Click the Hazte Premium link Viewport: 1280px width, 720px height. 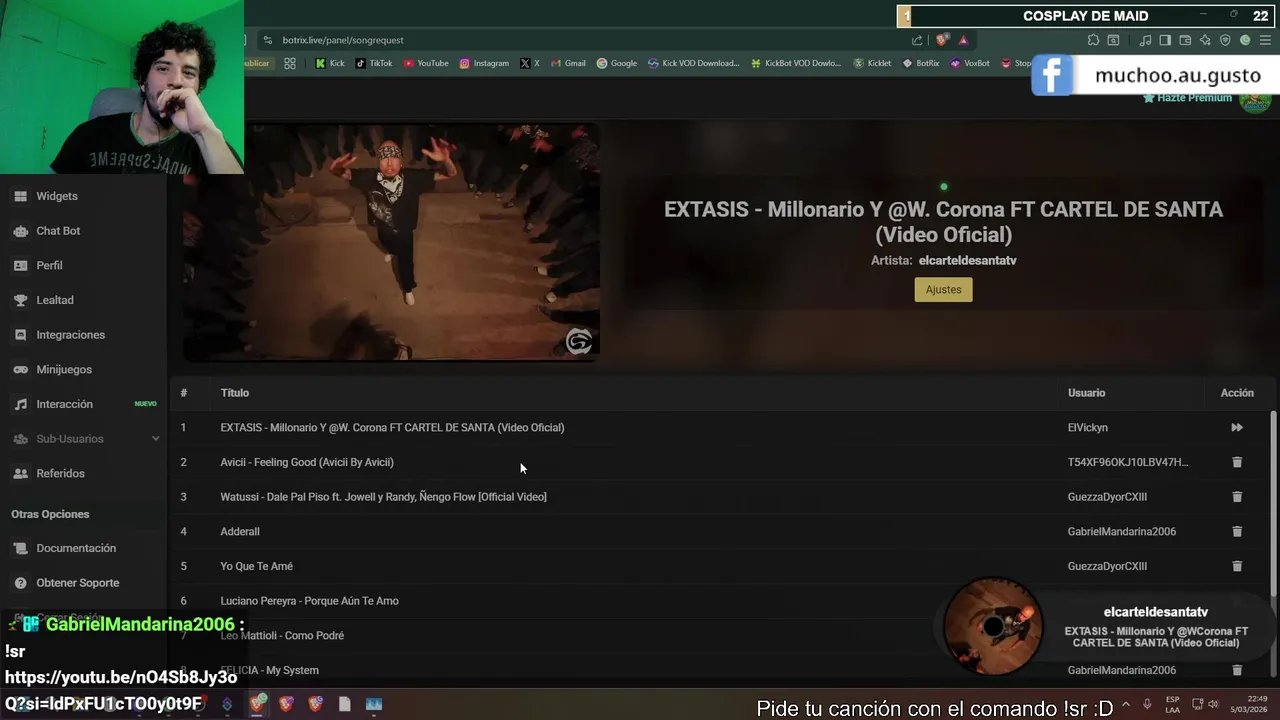tap(1187, 98)
